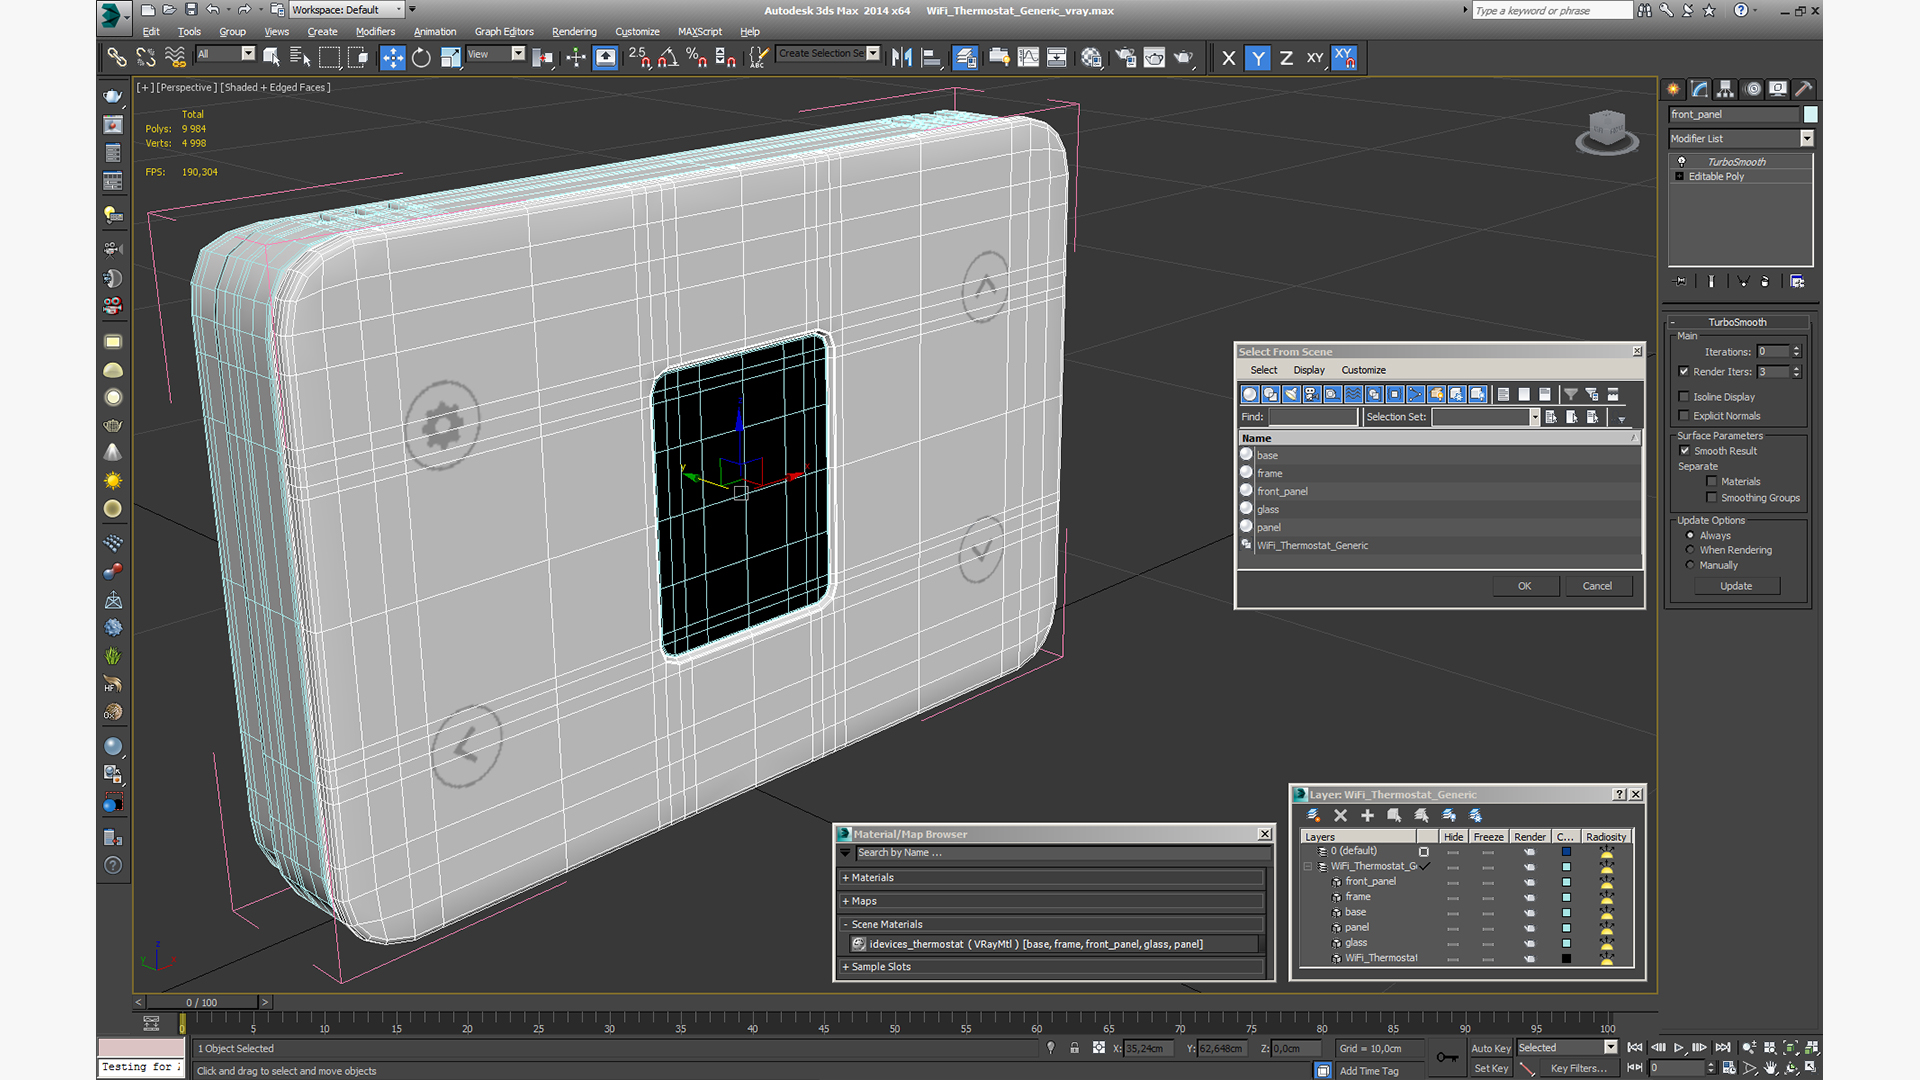Viewport: 1920px width, 1080px height.
Task: Enable the Explicit Normals checkbox
Action: tap(1684, 416)
